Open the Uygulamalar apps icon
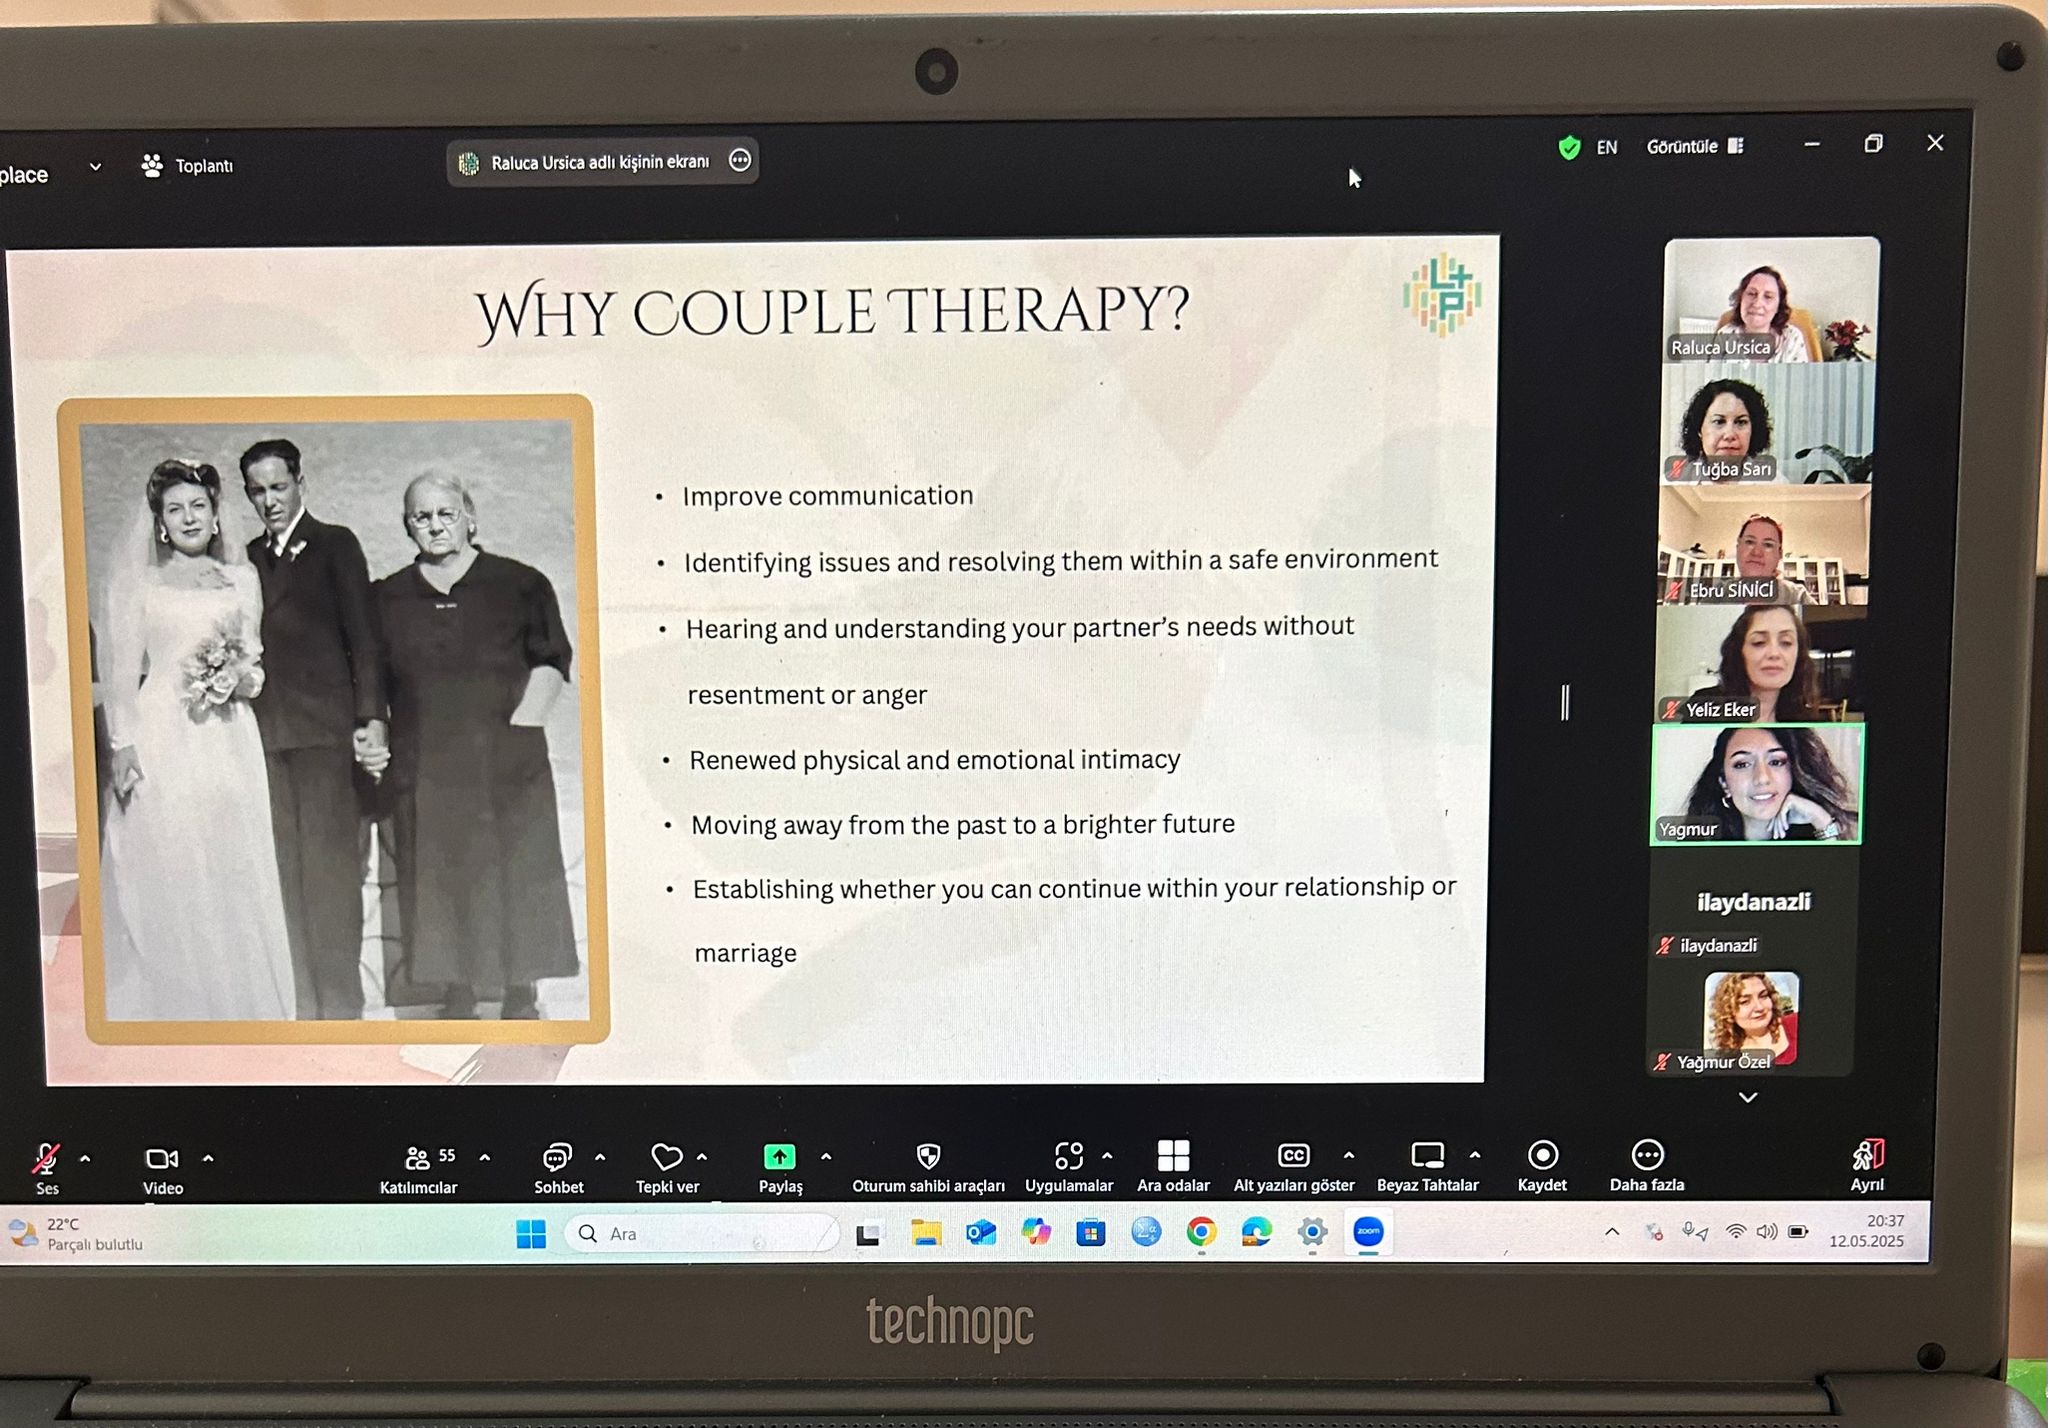Image resolution: width=2048 pixels, height=1428 pixels. (1068, 1157)
